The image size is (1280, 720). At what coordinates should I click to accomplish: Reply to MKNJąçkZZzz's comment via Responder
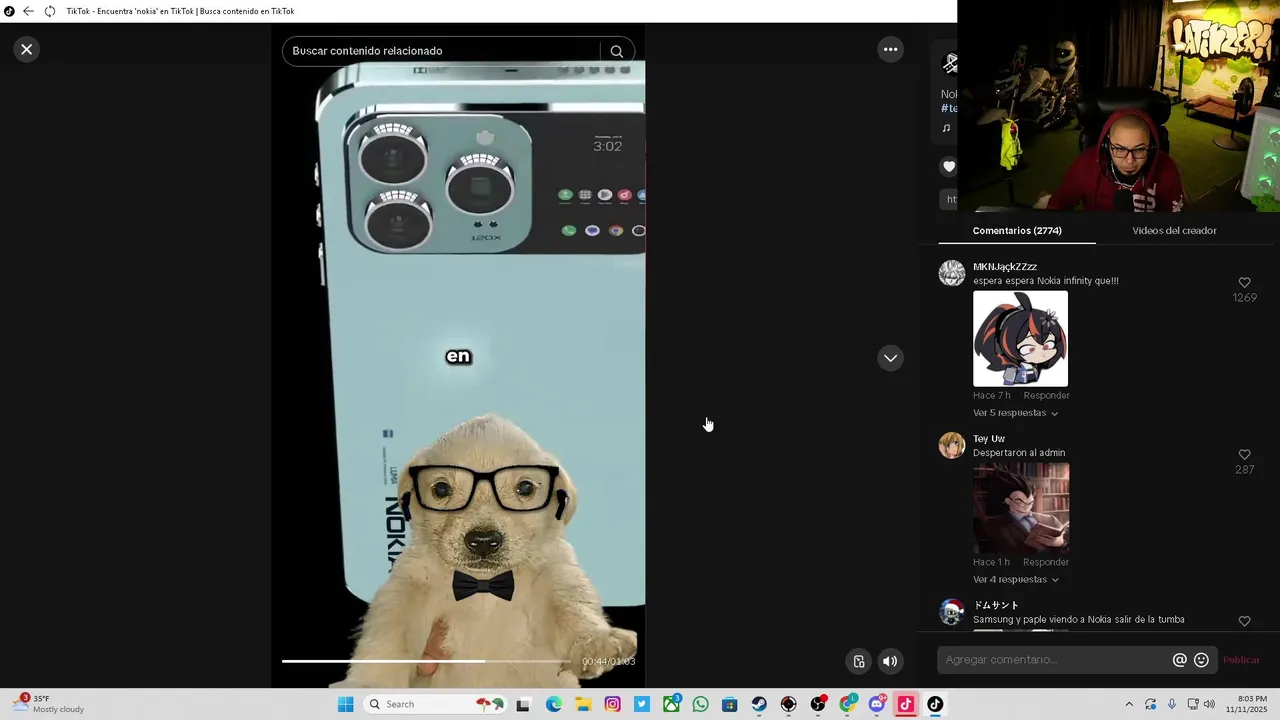(1046, 396)
